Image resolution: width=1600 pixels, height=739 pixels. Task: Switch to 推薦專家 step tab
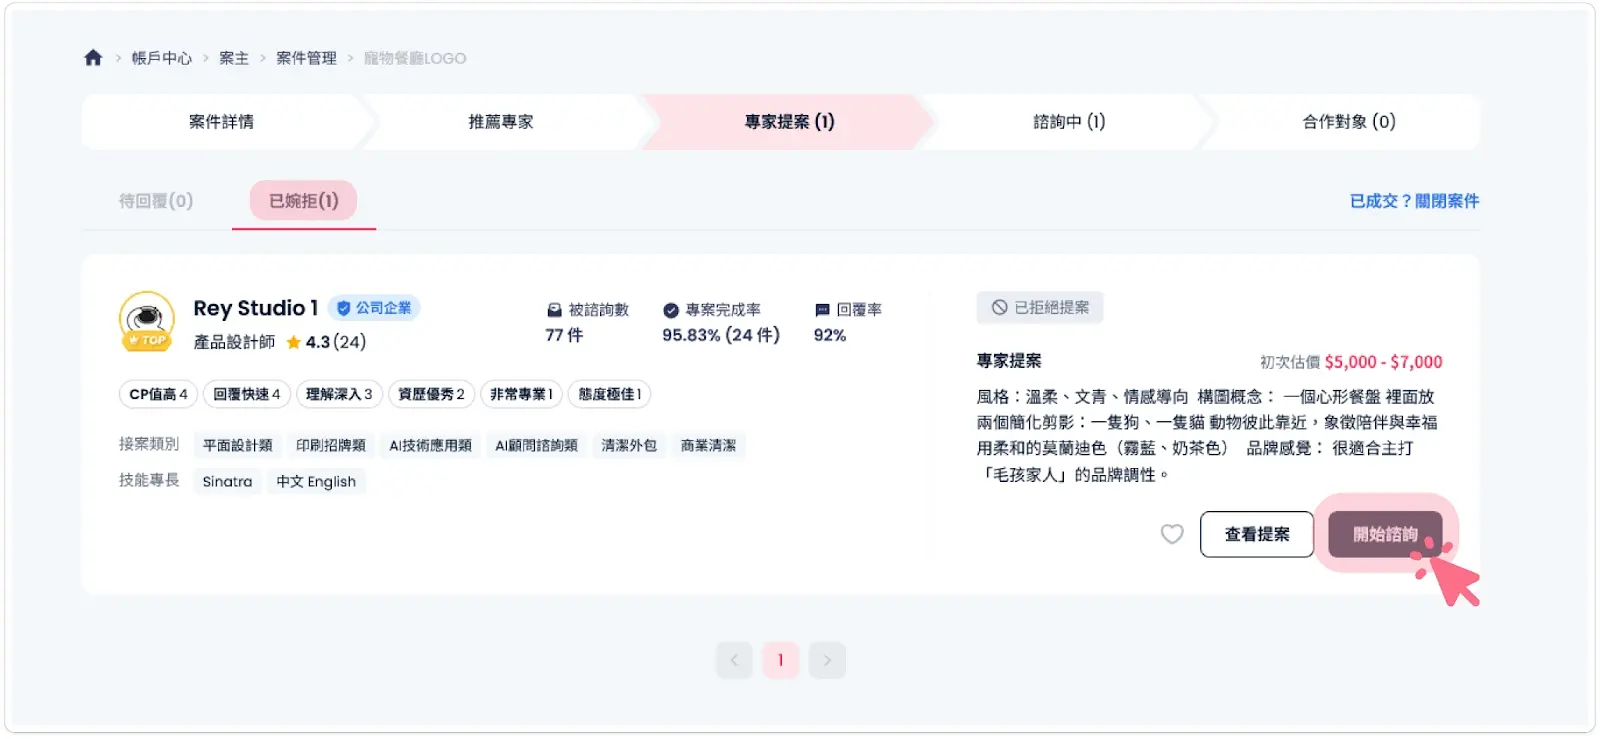pyautogui.click(x=501, y=122)
